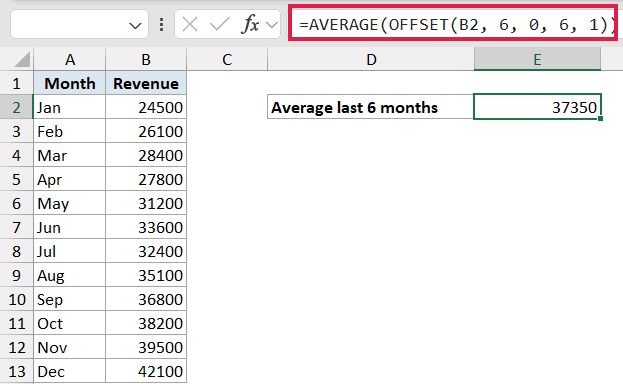Click revenue value 24500

tap(146, 107)
